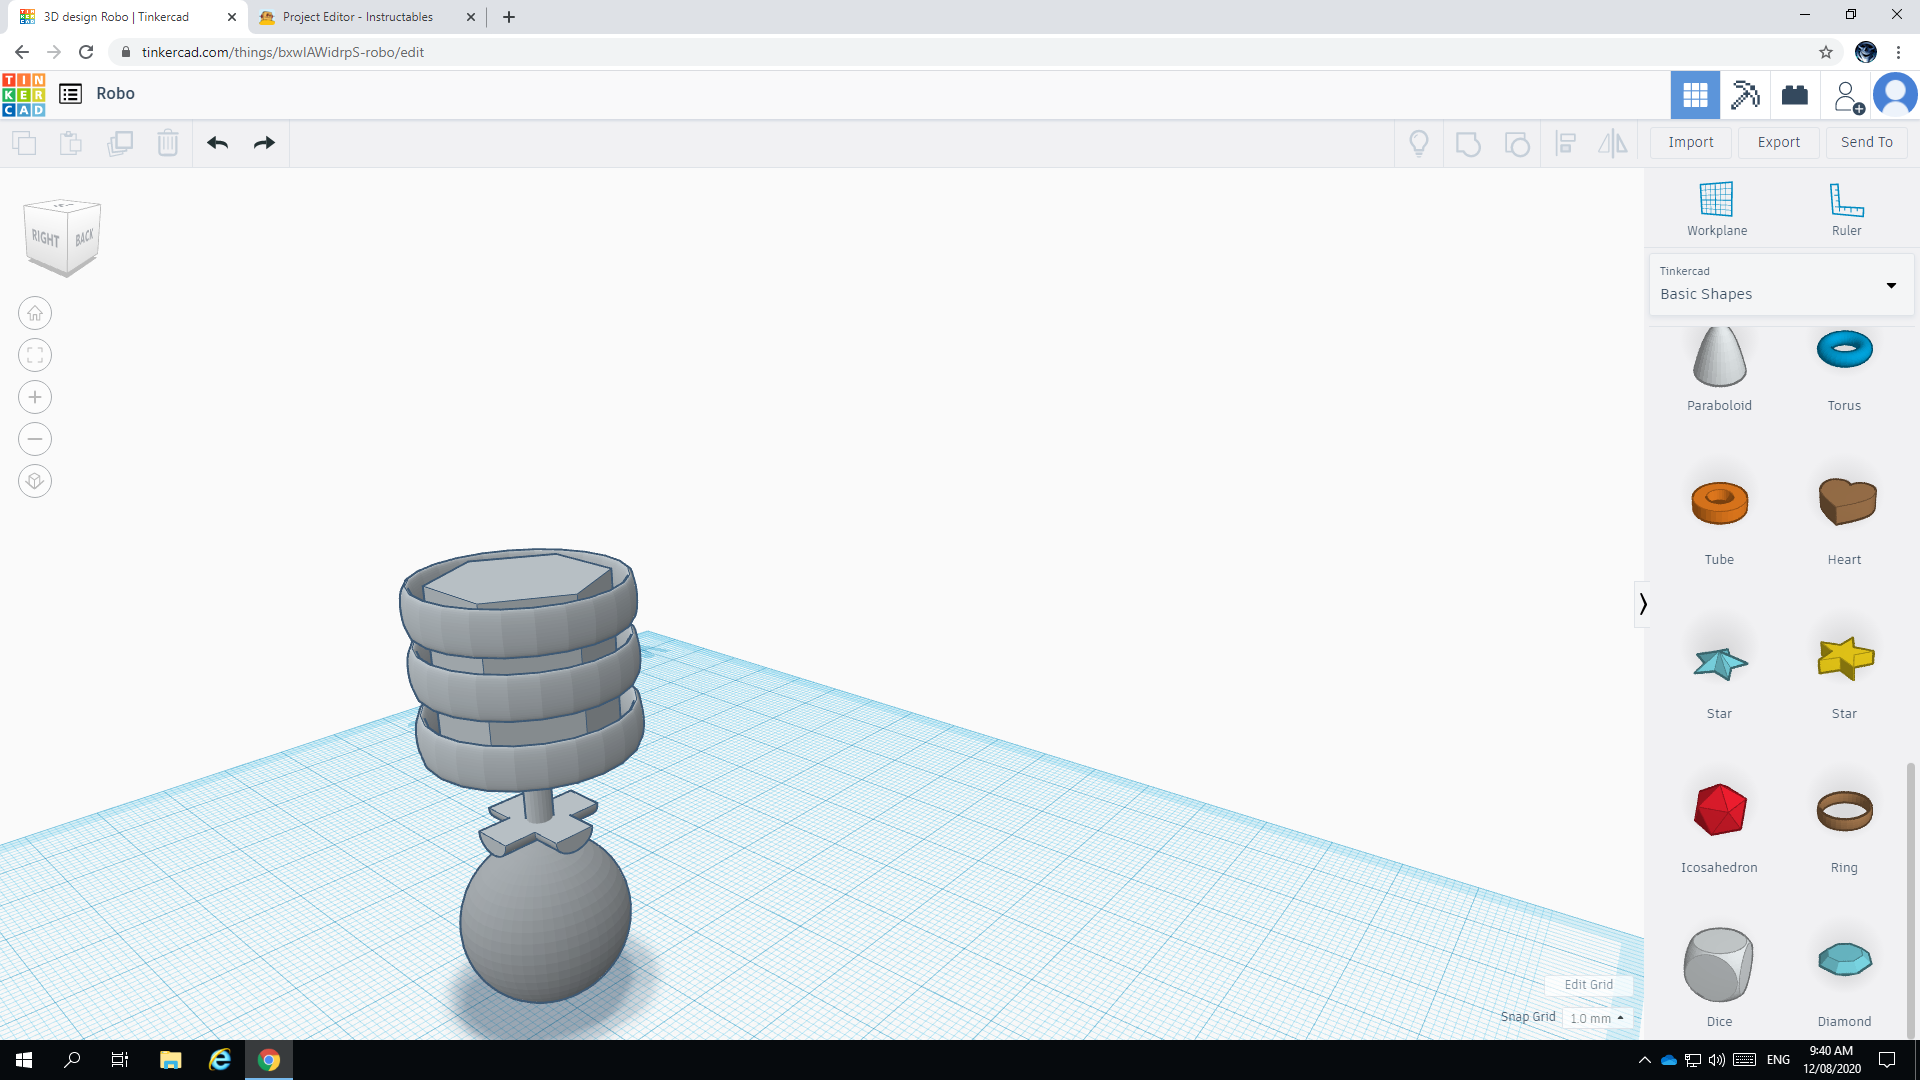The width and height of the screenshot is (1920, 1080).
Task: Click the Tinkercad logo
Action: click(23, 94)
